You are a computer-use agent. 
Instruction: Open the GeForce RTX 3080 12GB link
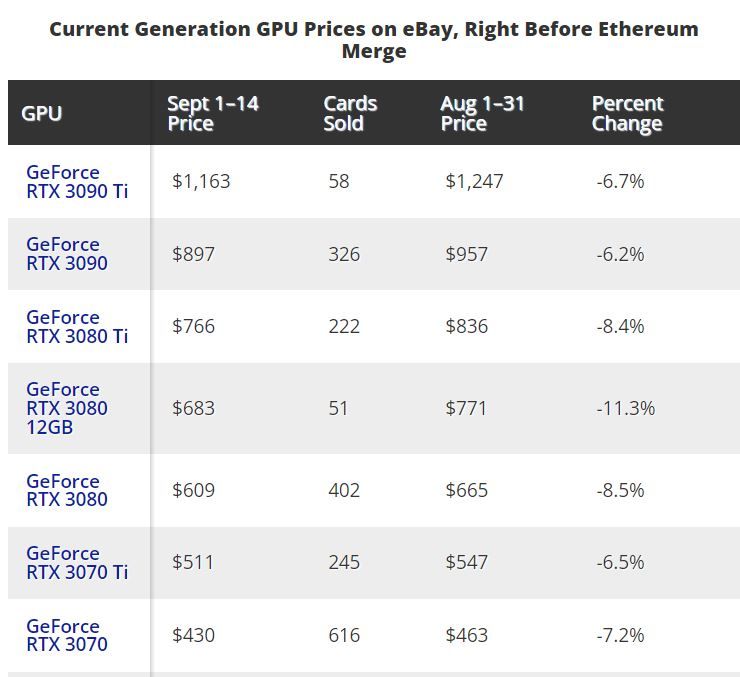point(67,408)
